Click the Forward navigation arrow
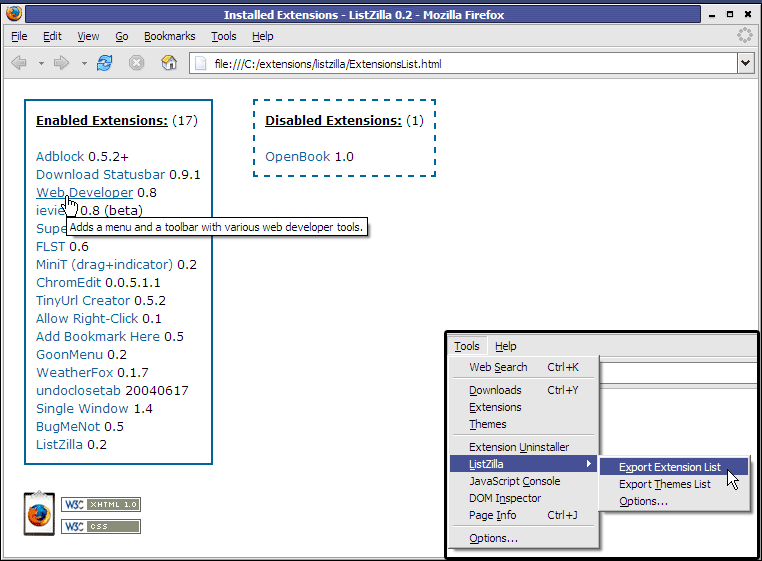Image resolution: width=762 pixels, height=561 pixels. pyautogui.click(x=62, y=63)
